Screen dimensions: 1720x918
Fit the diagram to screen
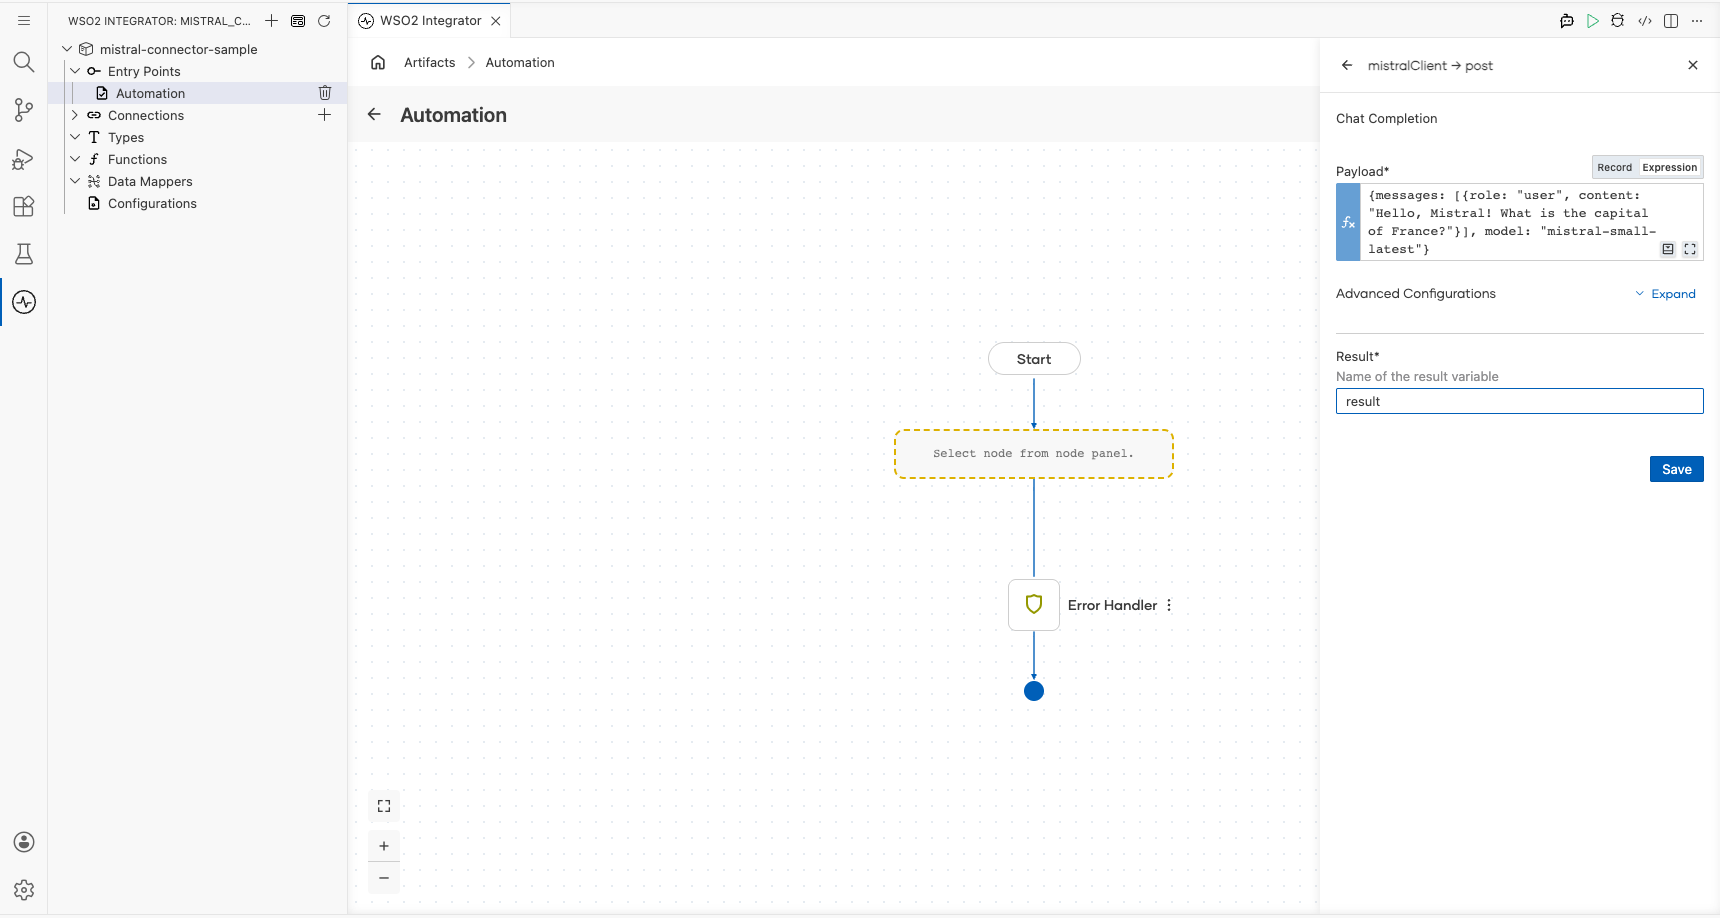click(x=384, y=806)
